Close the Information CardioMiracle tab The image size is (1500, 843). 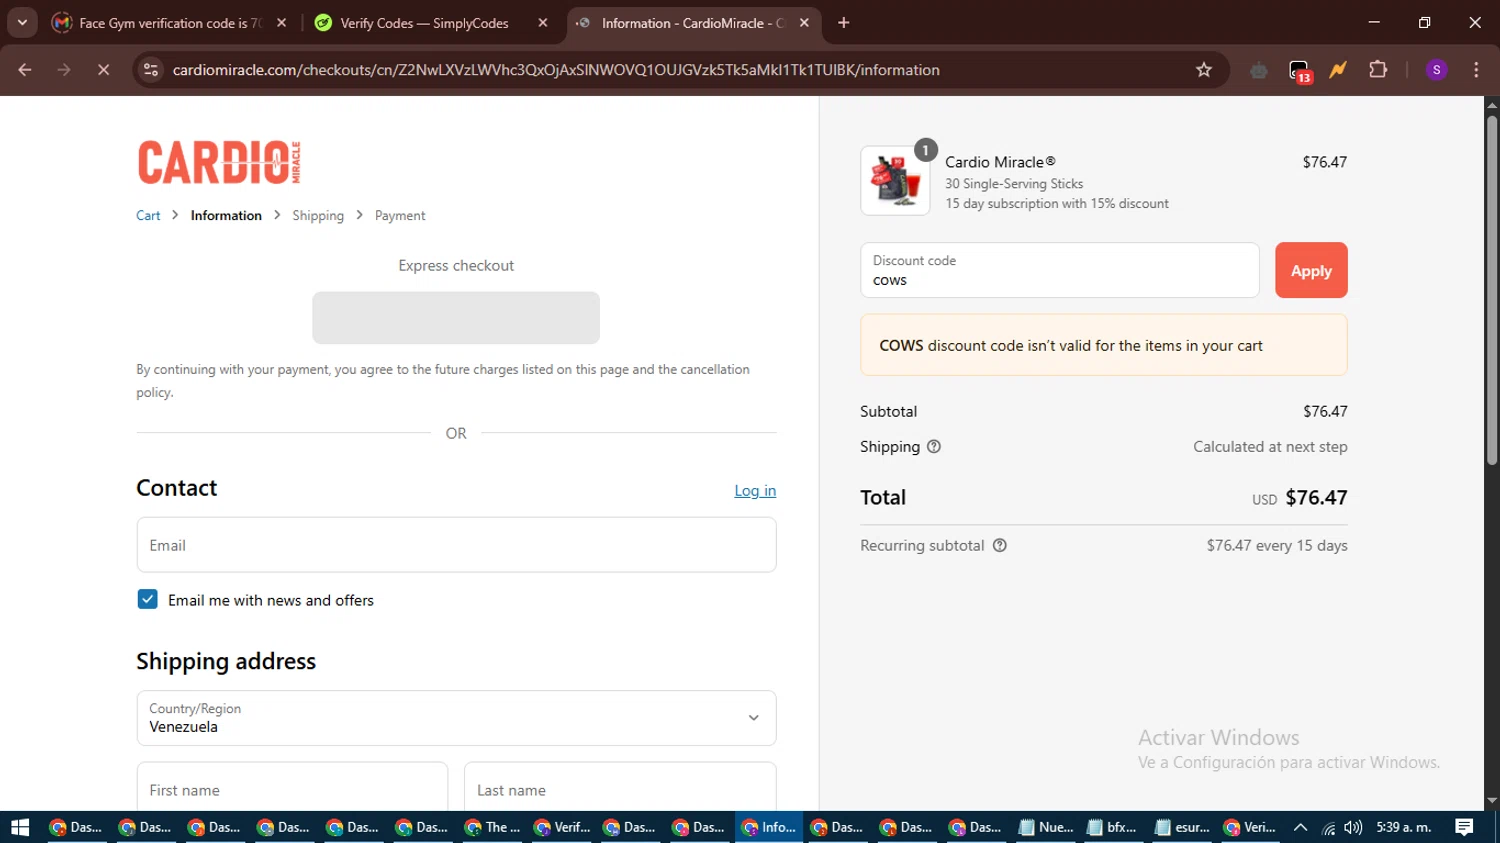click(804, 23)
